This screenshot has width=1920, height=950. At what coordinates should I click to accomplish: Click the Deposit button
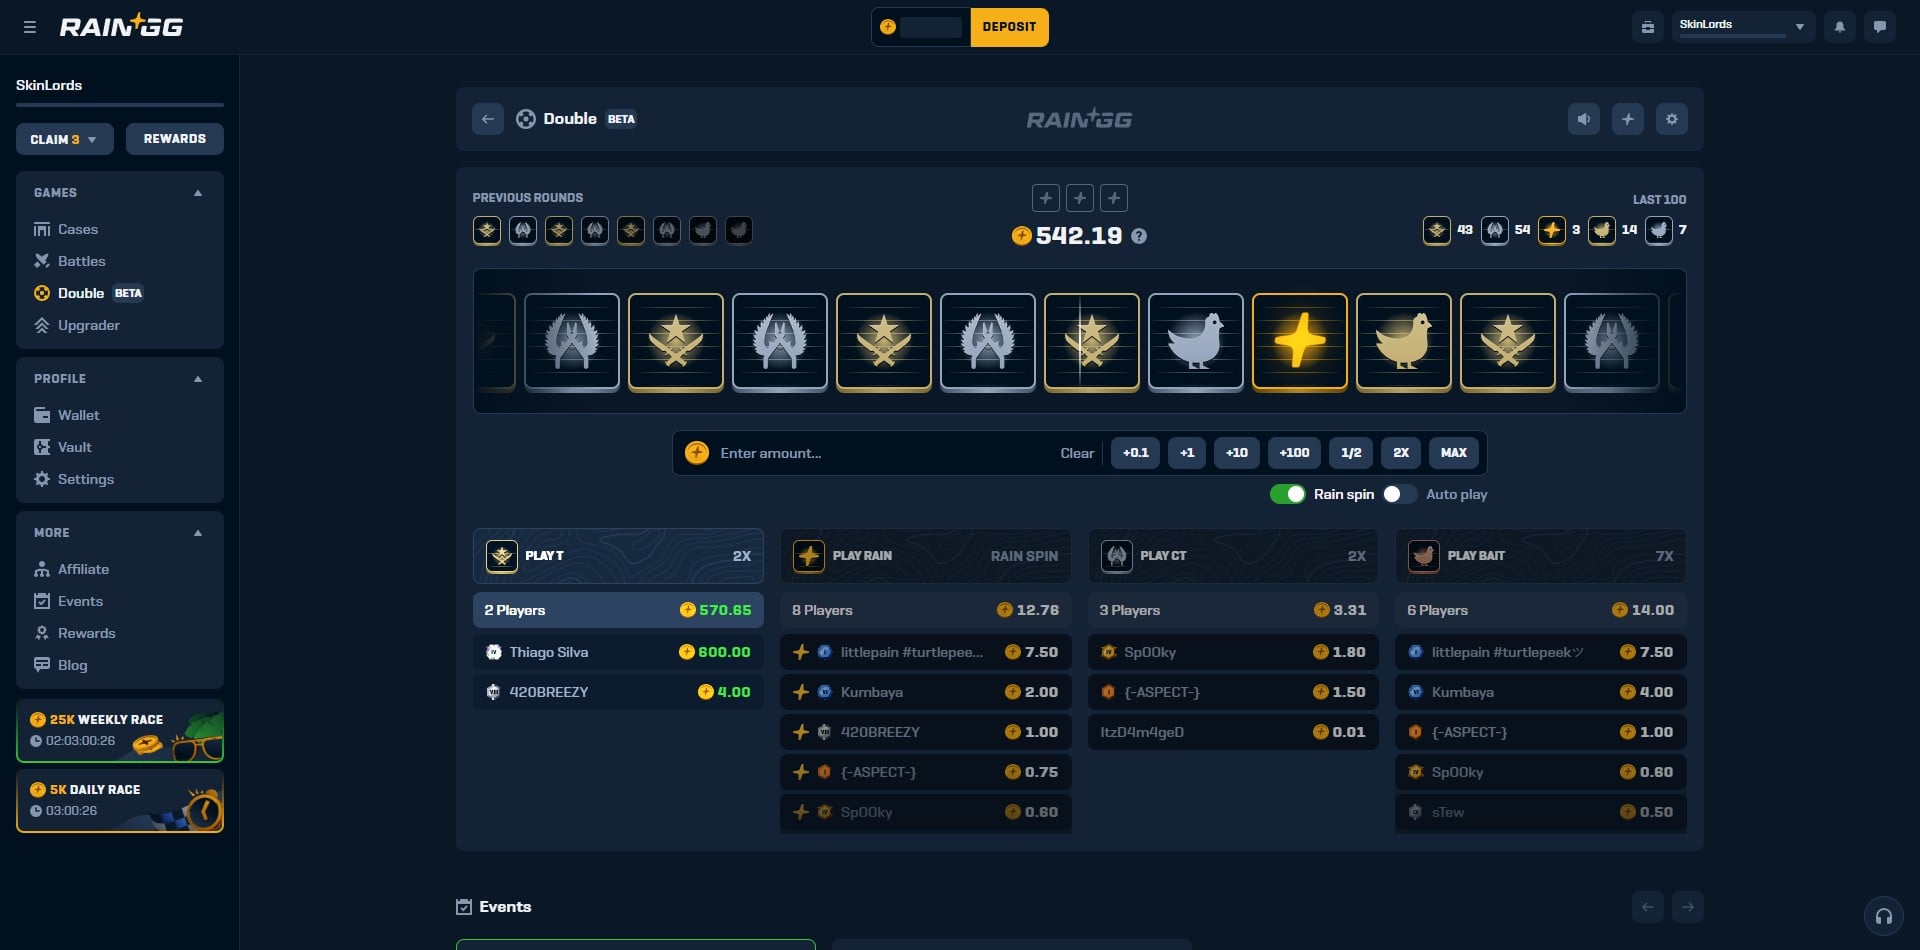1009,27
